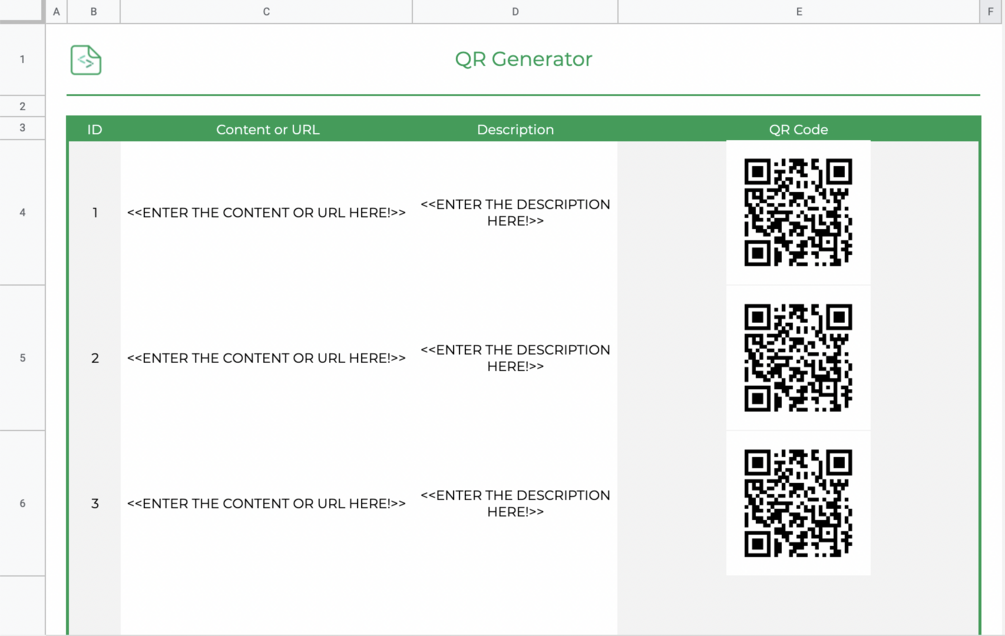Select the QR code image in row 4
Viewport: 1005px width, 636px height.
pos(798,212)
